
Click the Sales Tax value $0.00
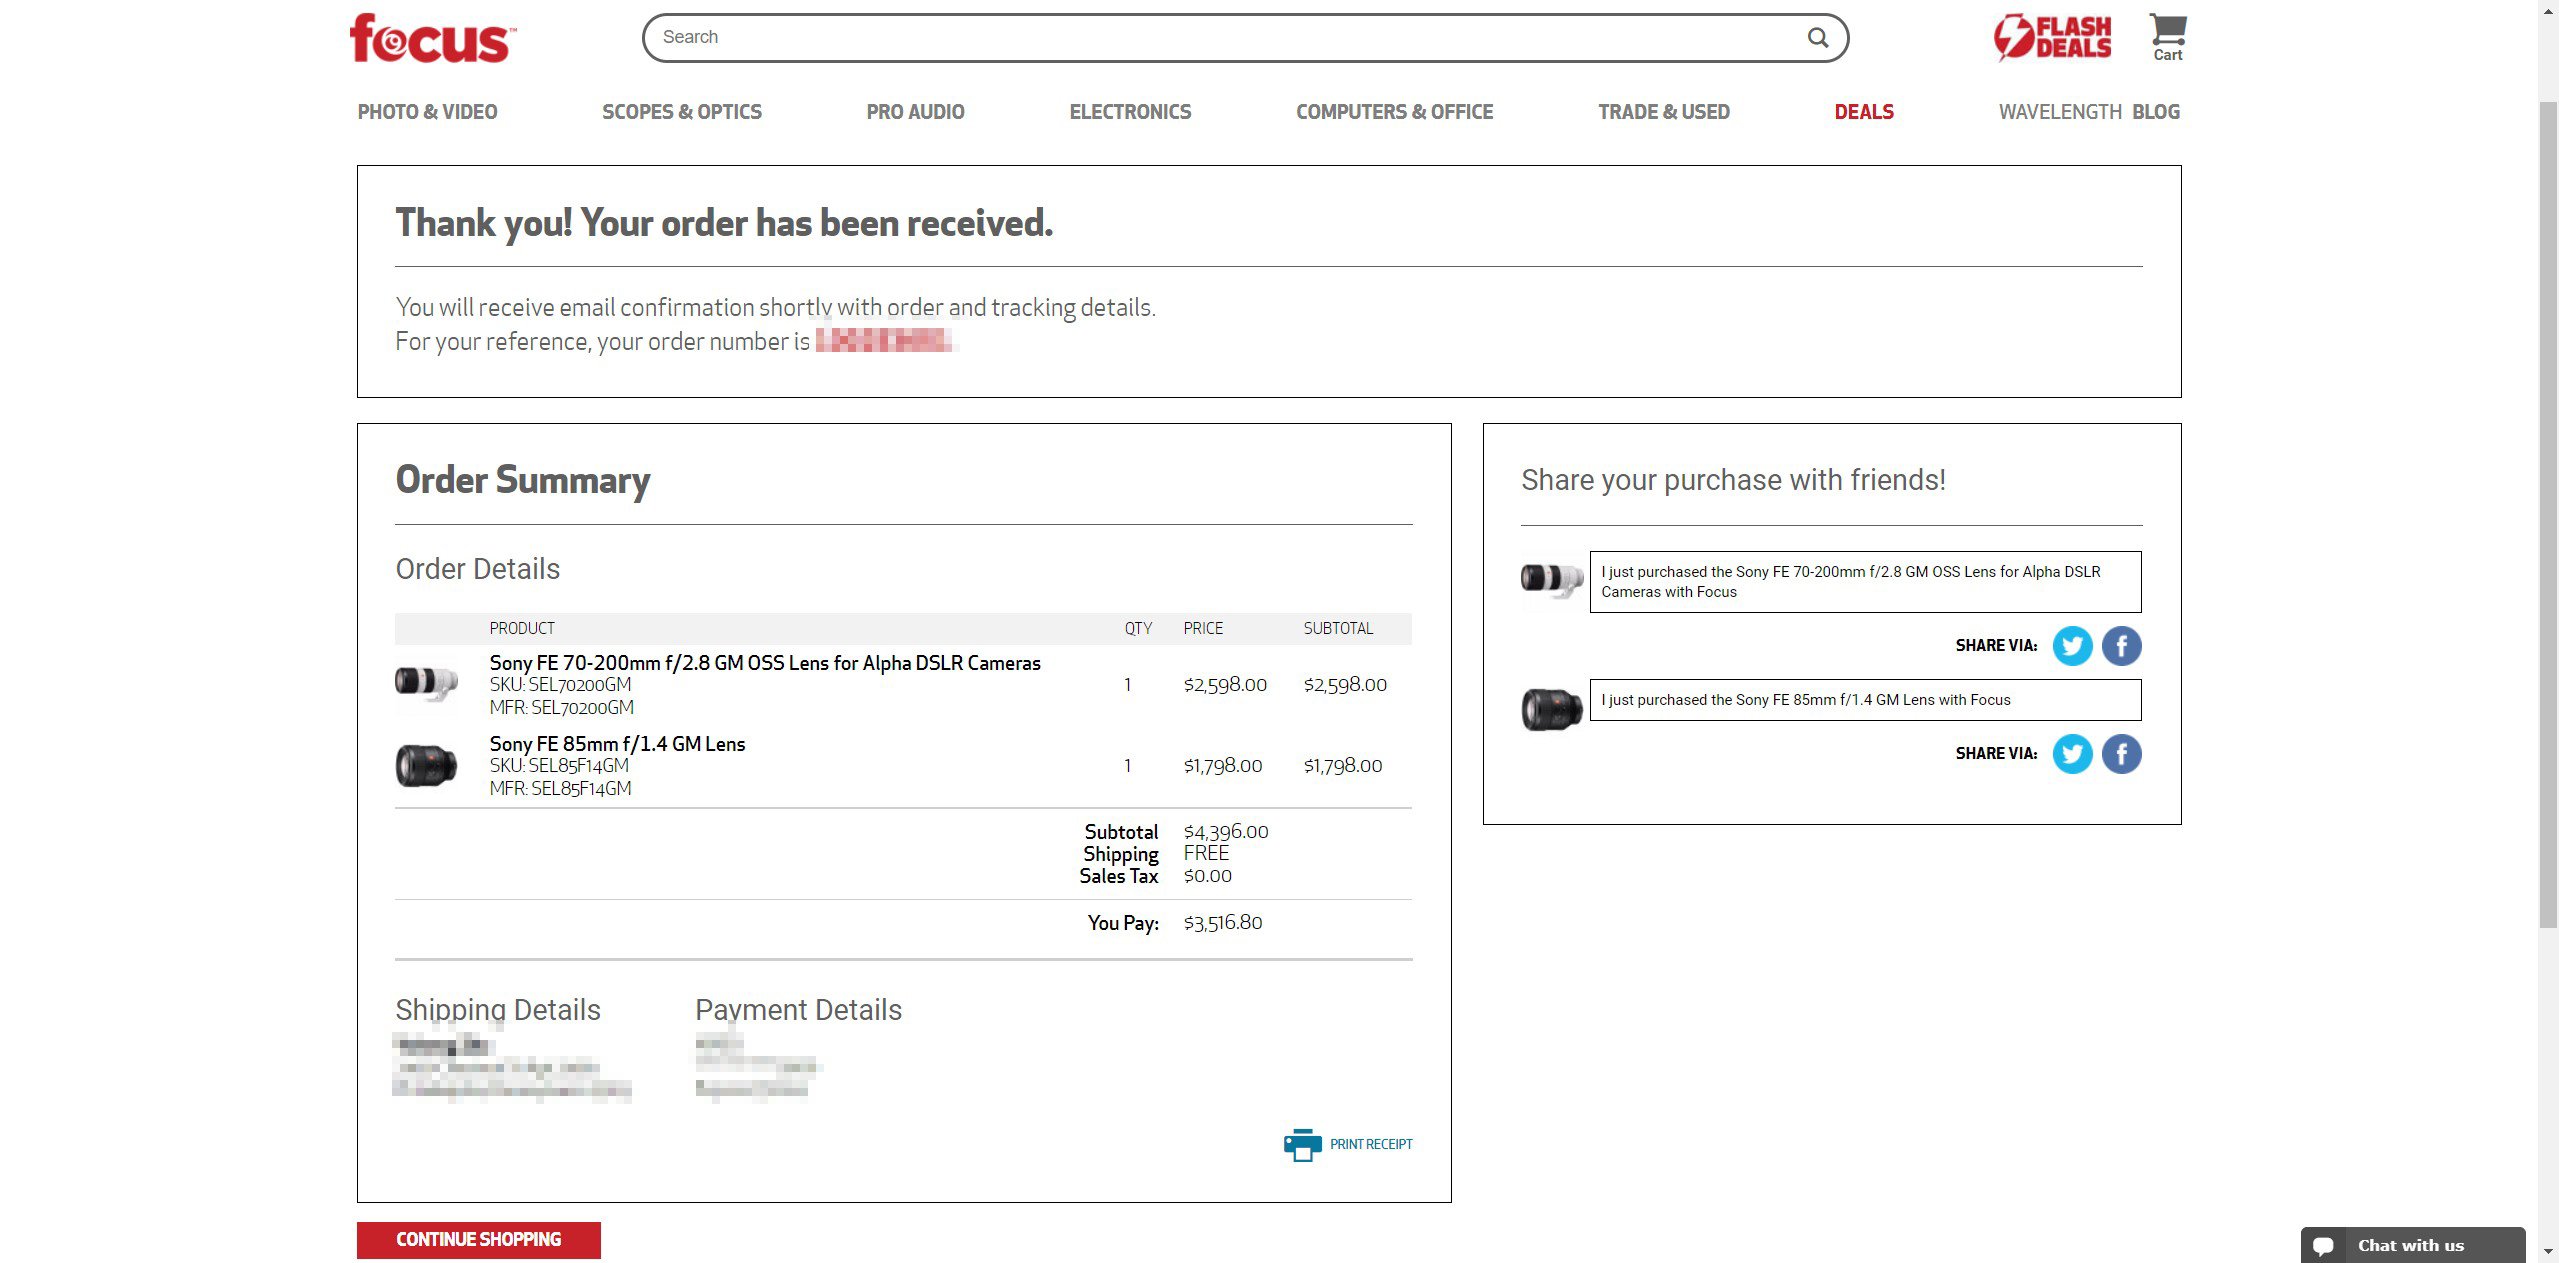coord(1207,876)
